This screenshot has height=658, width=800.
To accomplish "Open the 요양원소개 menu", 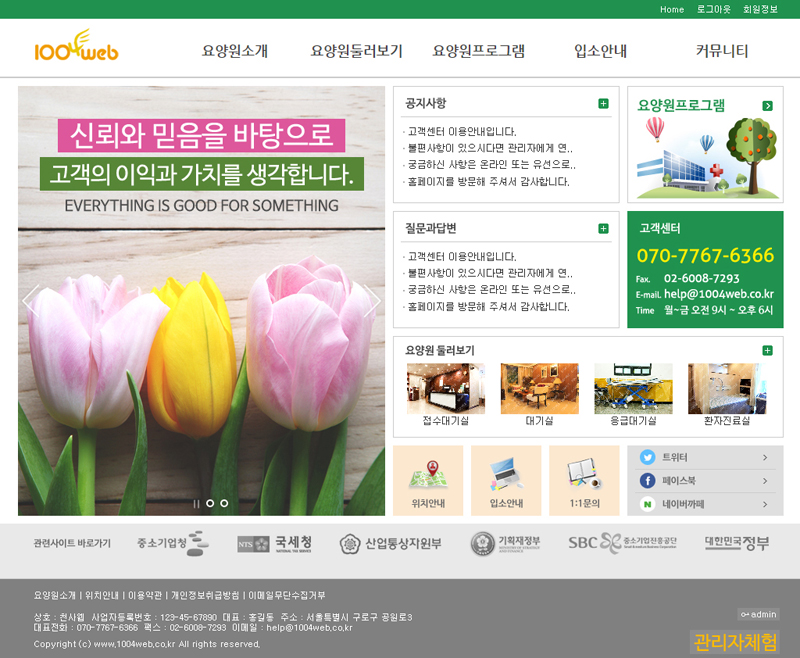I will (x=235, y=51).
